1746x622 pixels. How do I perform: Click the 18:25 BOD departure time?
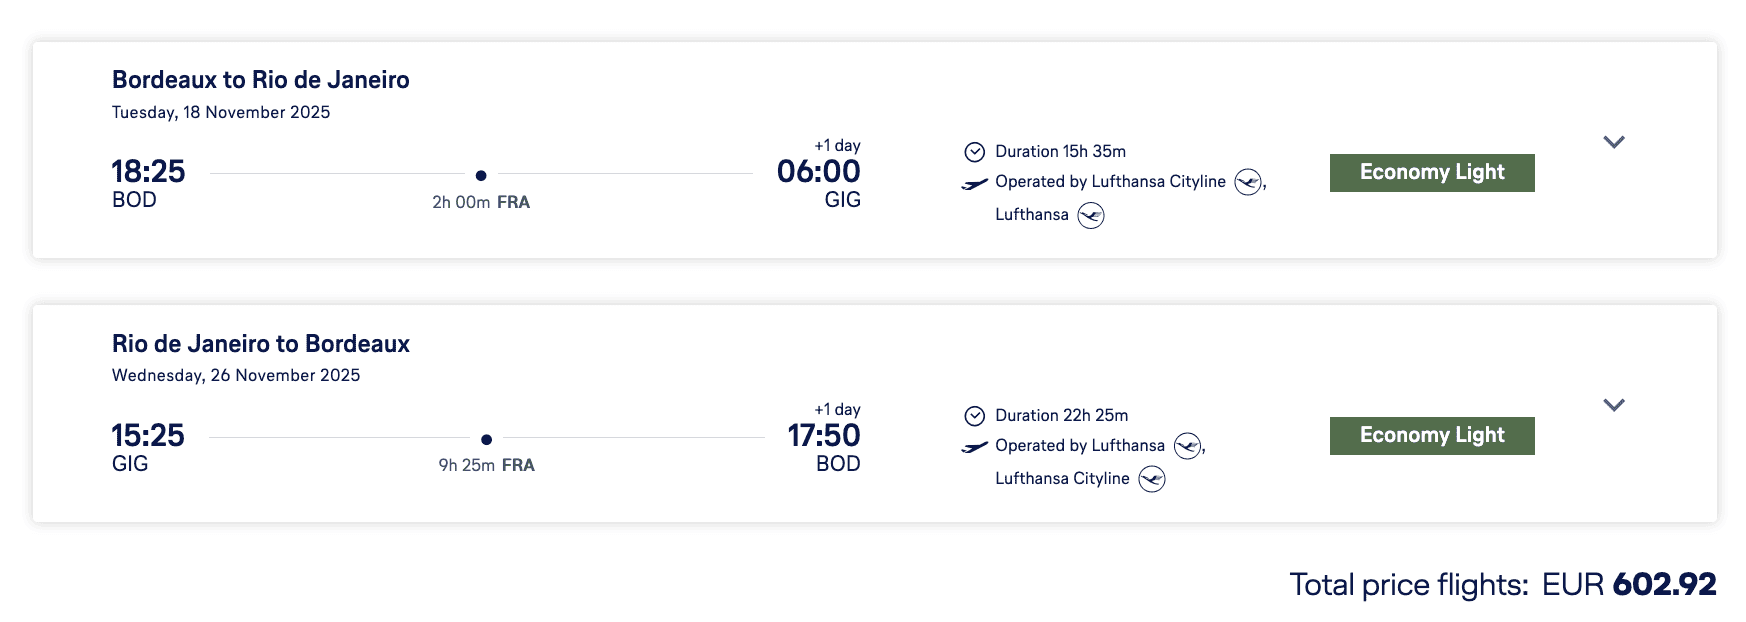pyautogui.click(x=148, y=172)
